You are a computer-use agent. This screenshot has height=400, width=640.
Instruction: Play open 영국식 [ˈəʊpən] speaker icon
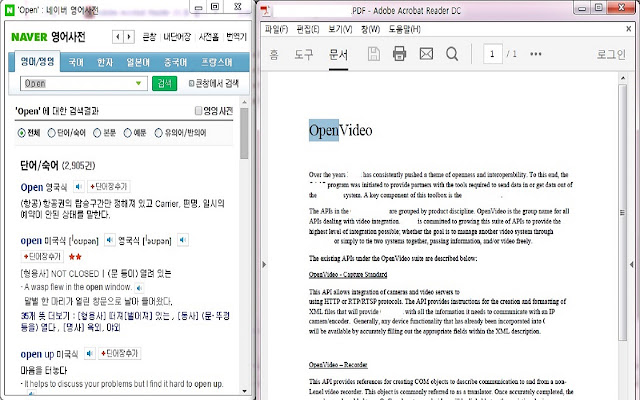tap(182, 240)
